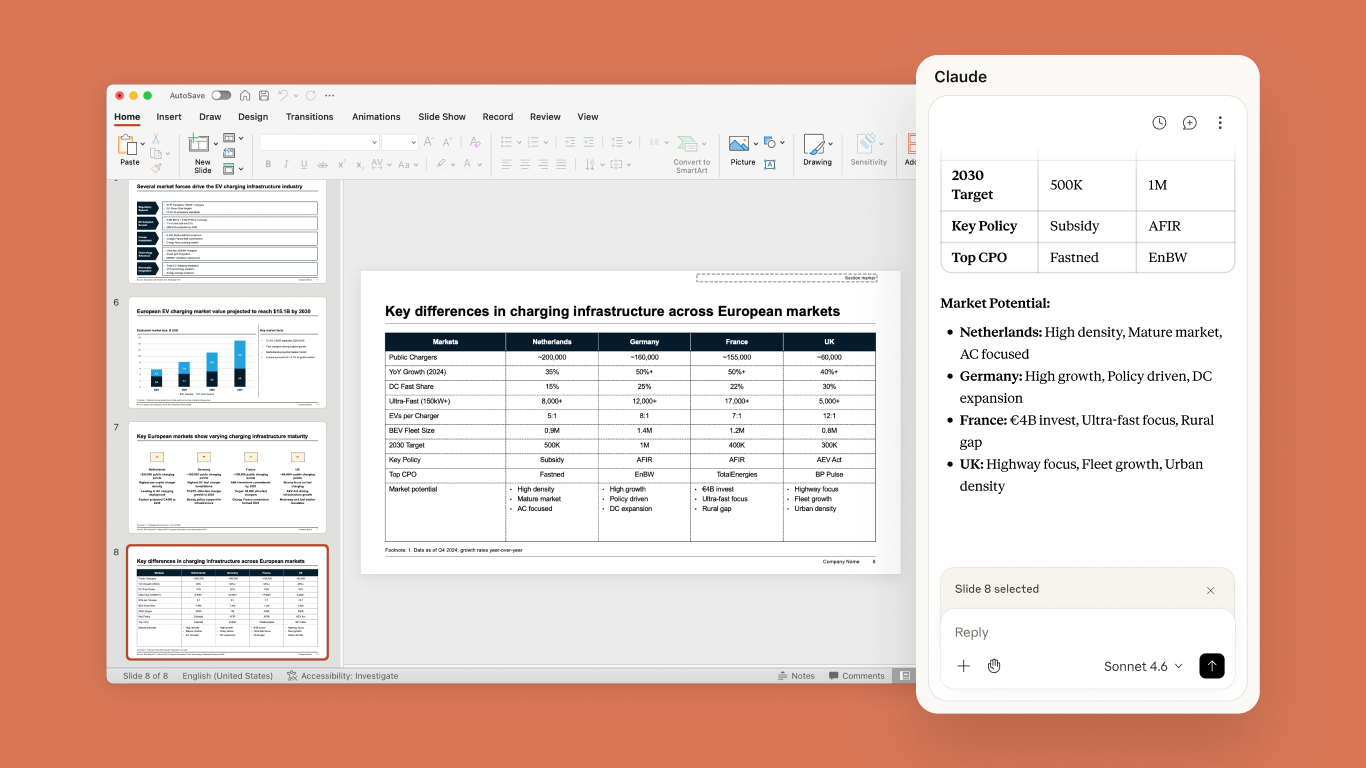Toggle the AutoSave switch
The height and width of the screenshot is (768, 1366).
tap(221, 96)
